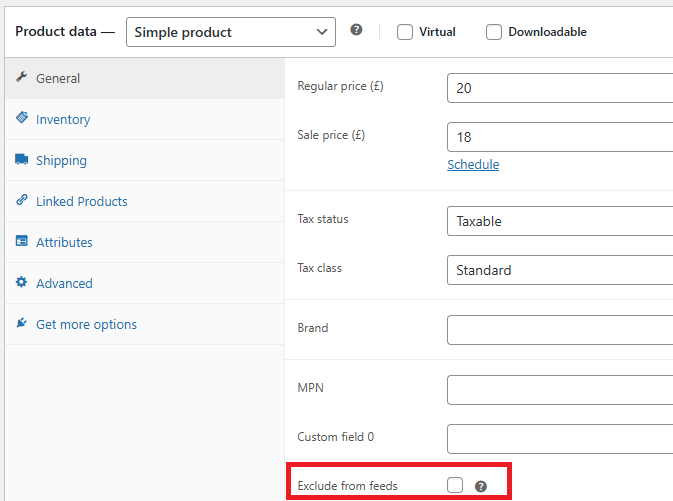This screenshot has height=501, width=673.
Task: Open the Simple product type dropdown
Action: (x=231, y=32)
